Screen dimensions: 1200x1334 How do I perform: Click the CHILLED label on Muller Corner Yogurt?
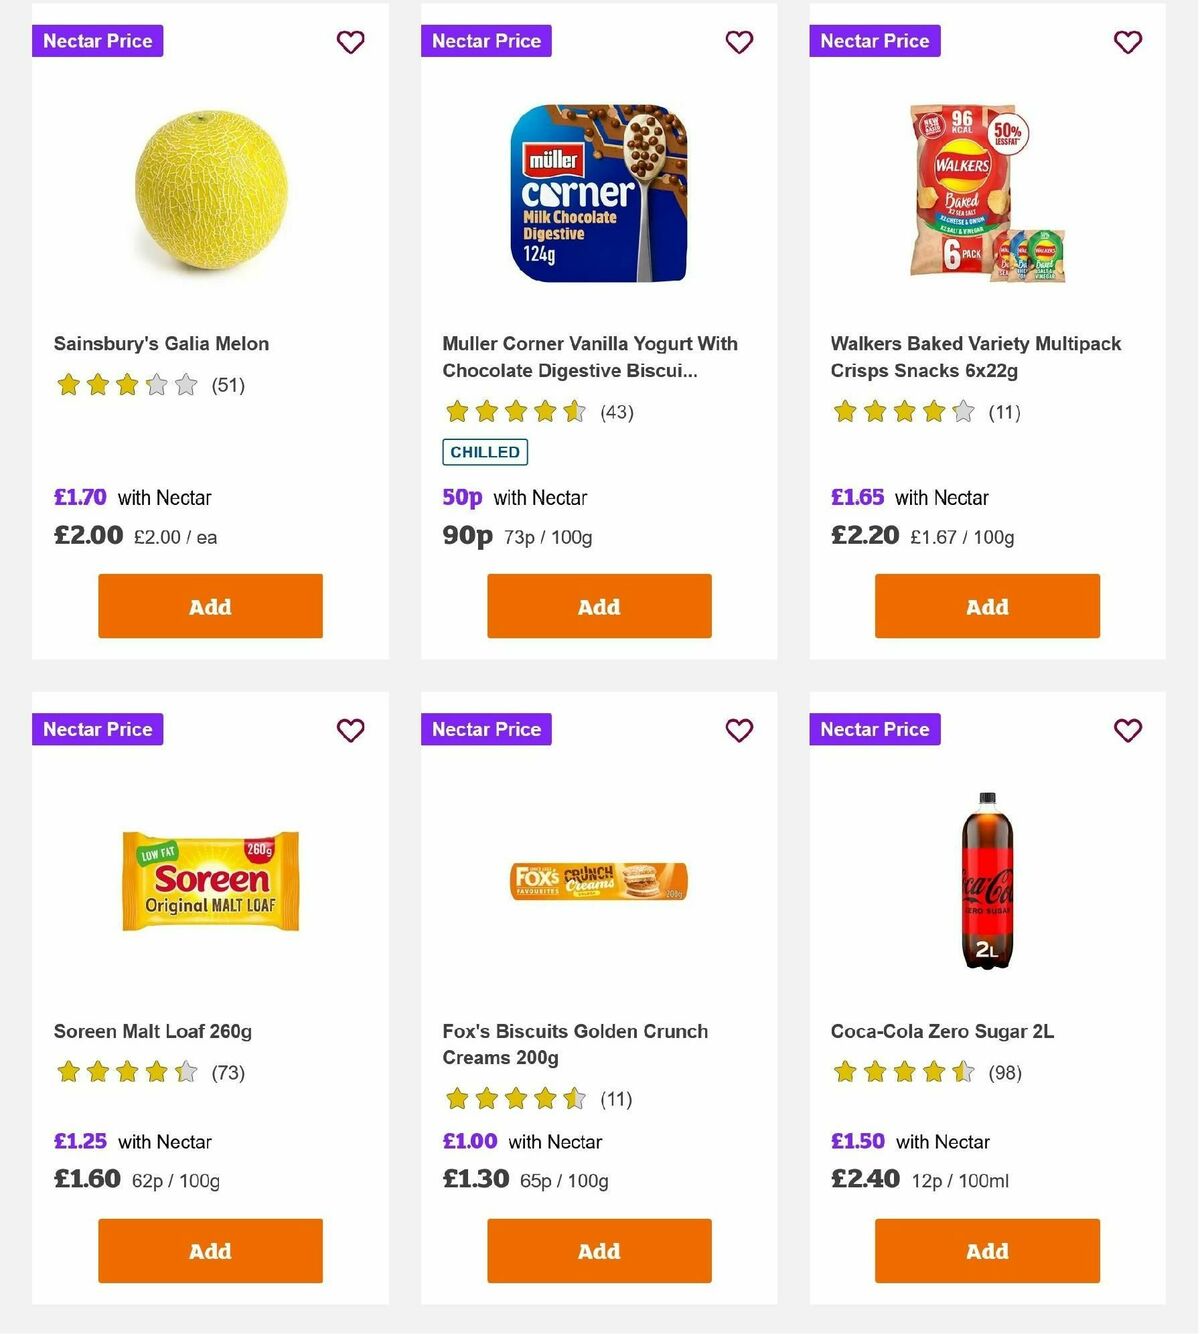[x=485, y=452]
